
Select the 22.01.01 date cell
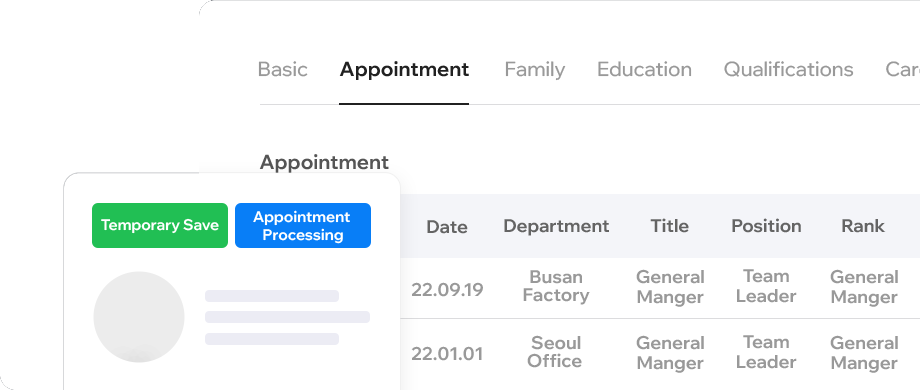pyautogui.click(x=447, y=354)
